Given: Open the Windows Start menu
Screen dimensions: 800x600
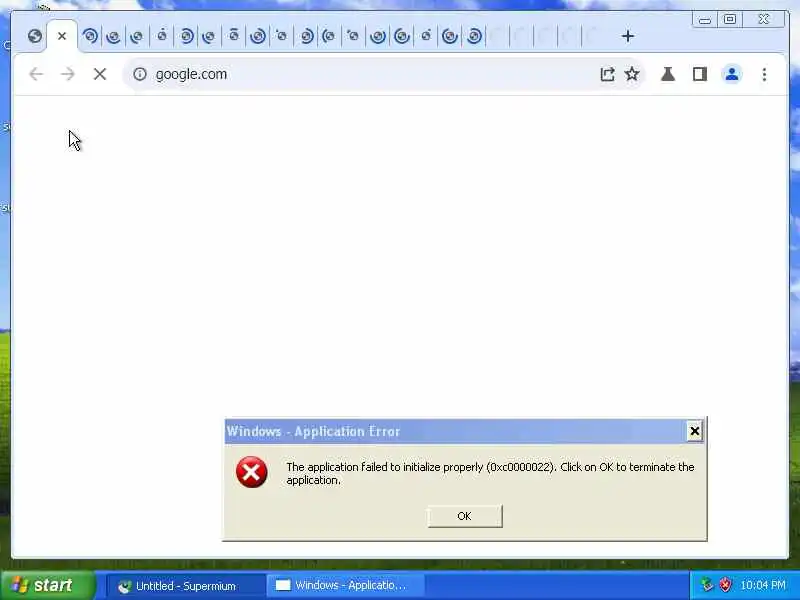Looking at the screenshot, I should pyautogui.click(x=48, y=585).
